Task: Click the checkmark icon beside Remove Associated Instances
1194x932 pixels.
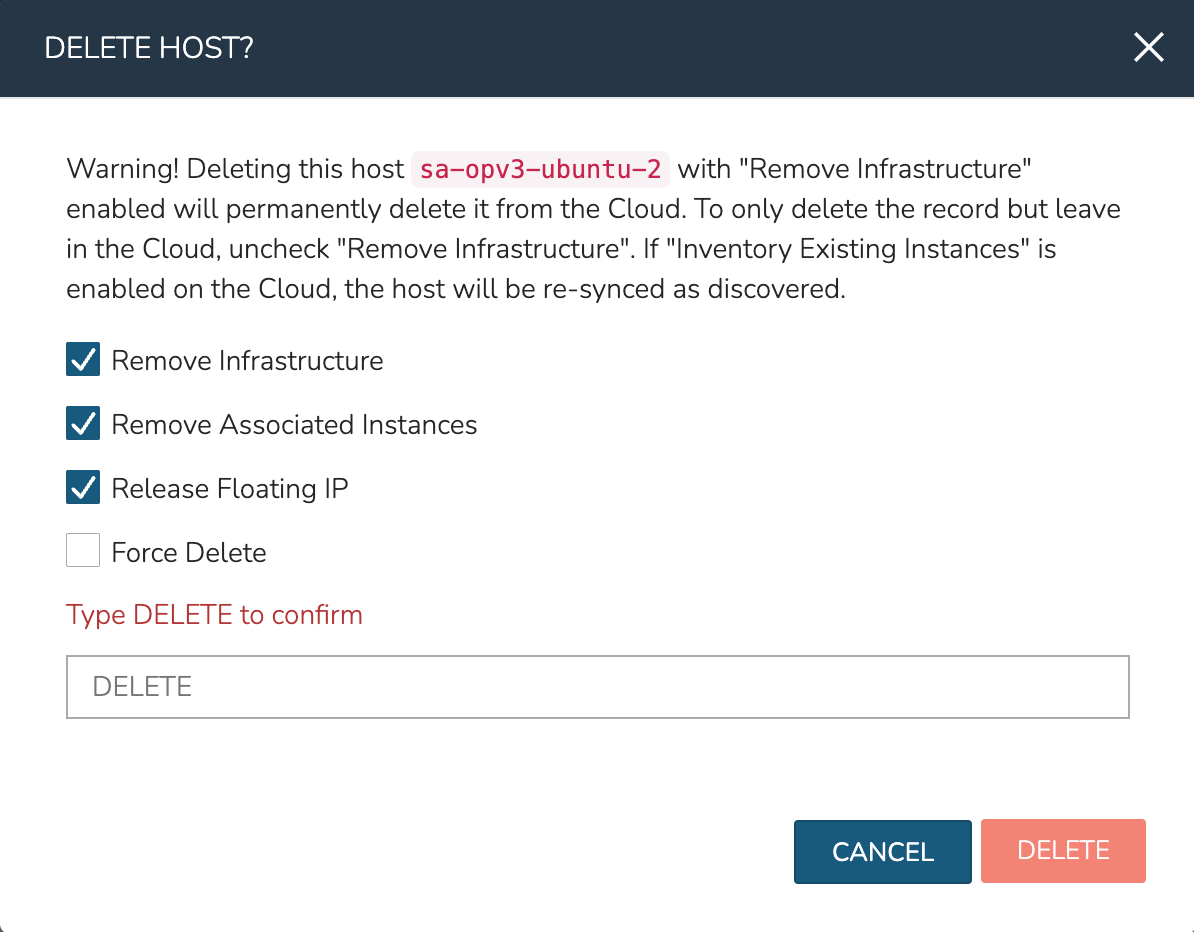Action: coord(83,424)
